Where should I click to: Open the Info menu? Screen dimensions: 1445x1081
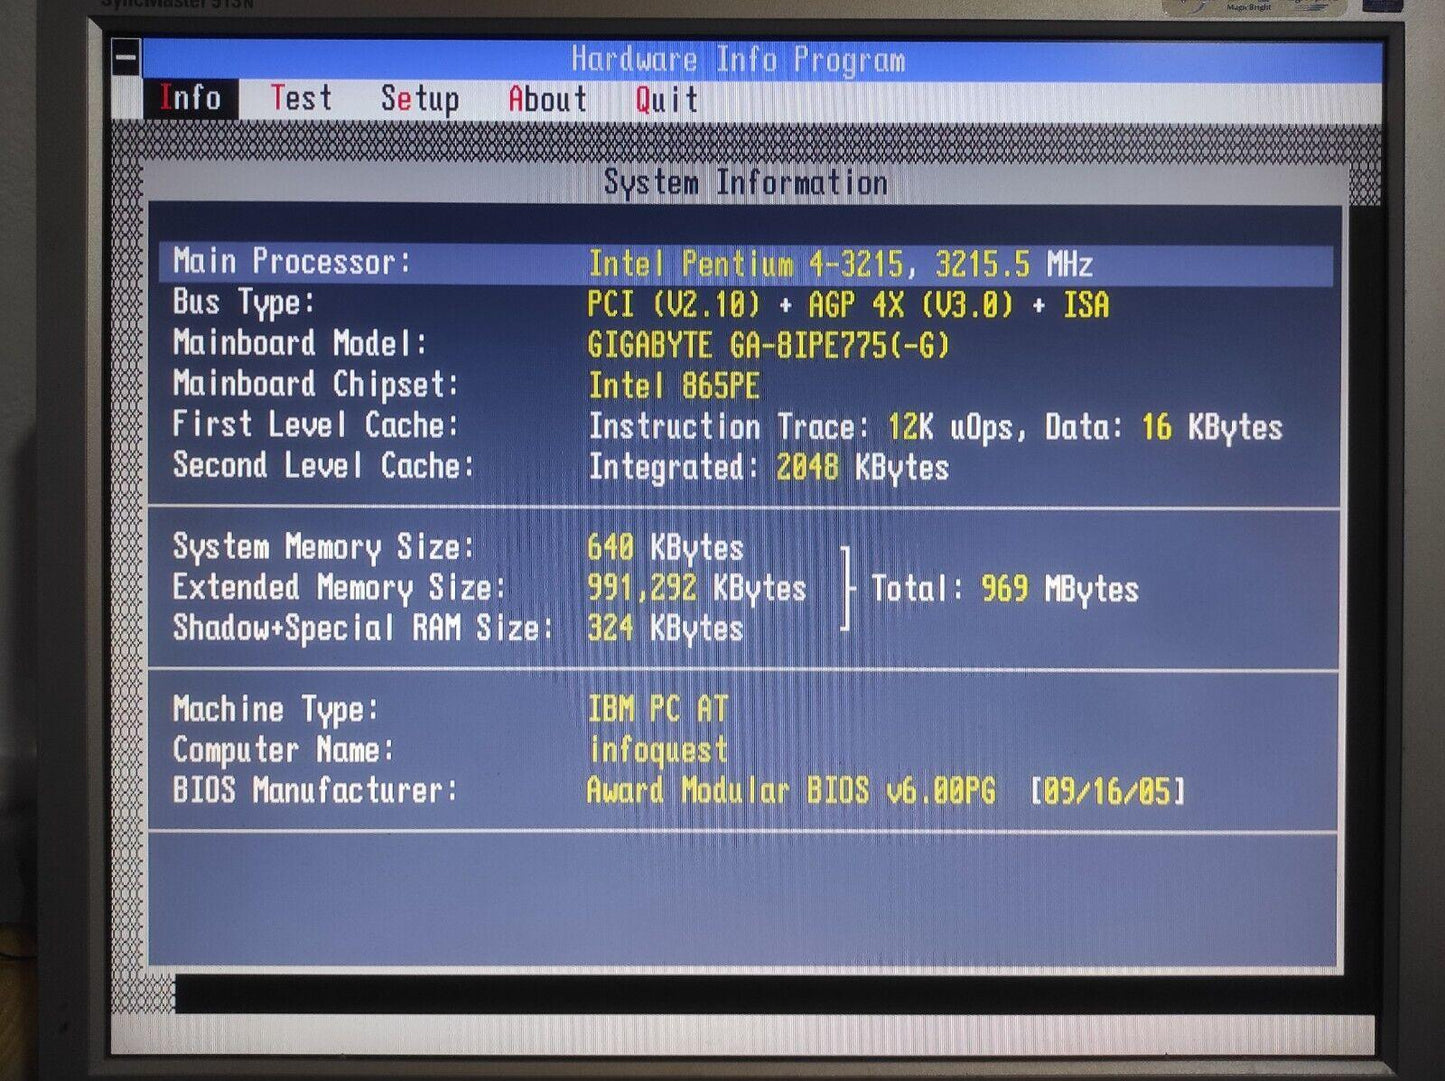pyautogui.click(x=190, y=99)
